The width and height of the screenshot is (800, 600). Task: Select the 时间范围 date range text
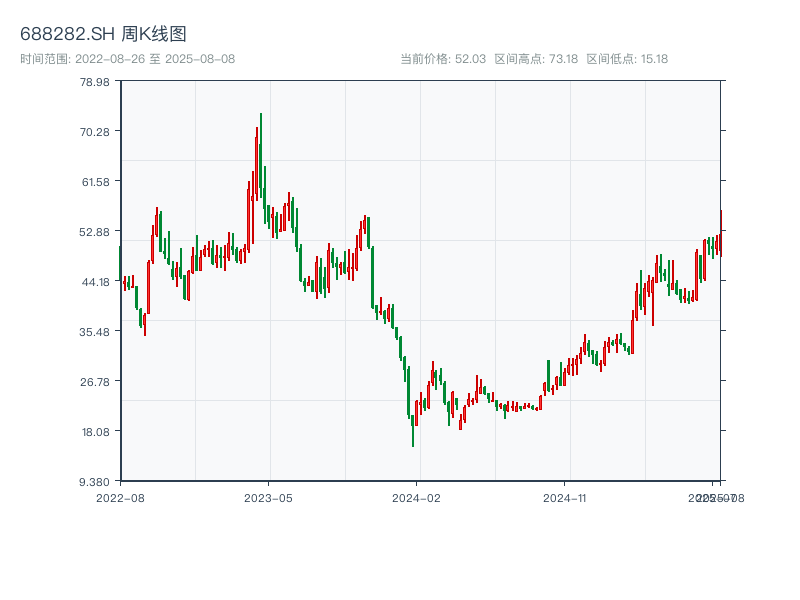[127, 59]
